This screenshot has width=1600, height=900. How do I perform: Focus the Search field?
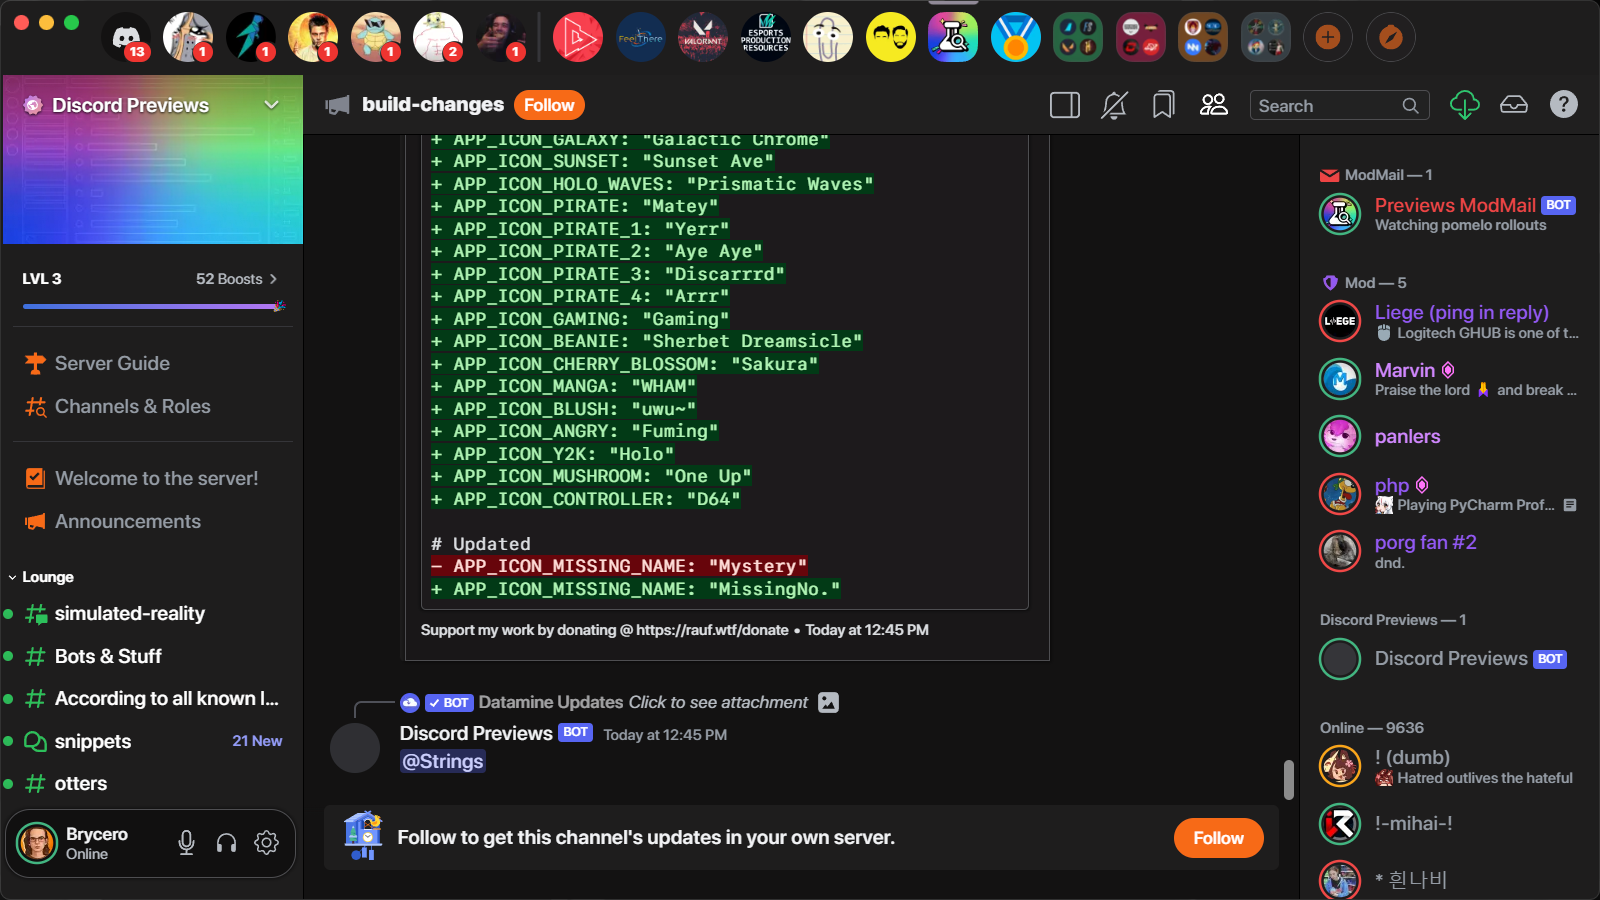coord(1339,105)
